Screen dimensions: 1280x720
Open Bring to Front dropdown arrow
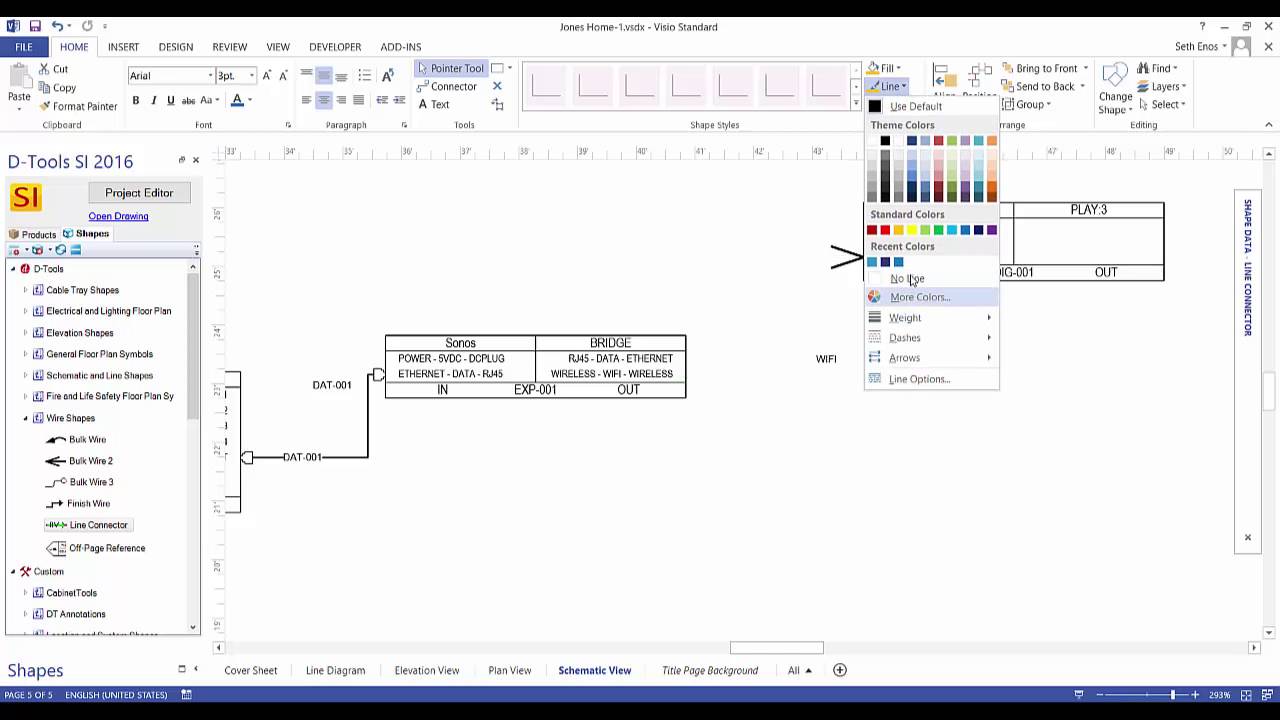[x=1085, y=68]
